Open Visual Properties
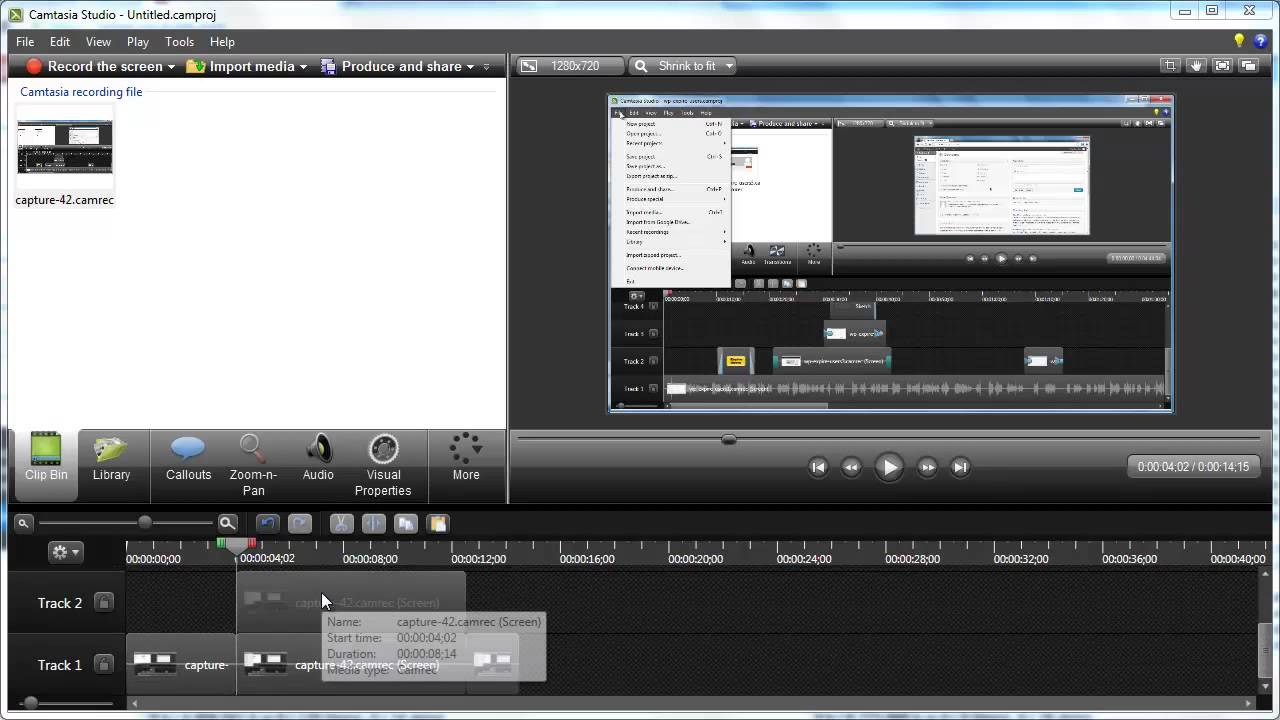Image resolution: width=1280 pixels, height=720 pixels. (383, 464)
